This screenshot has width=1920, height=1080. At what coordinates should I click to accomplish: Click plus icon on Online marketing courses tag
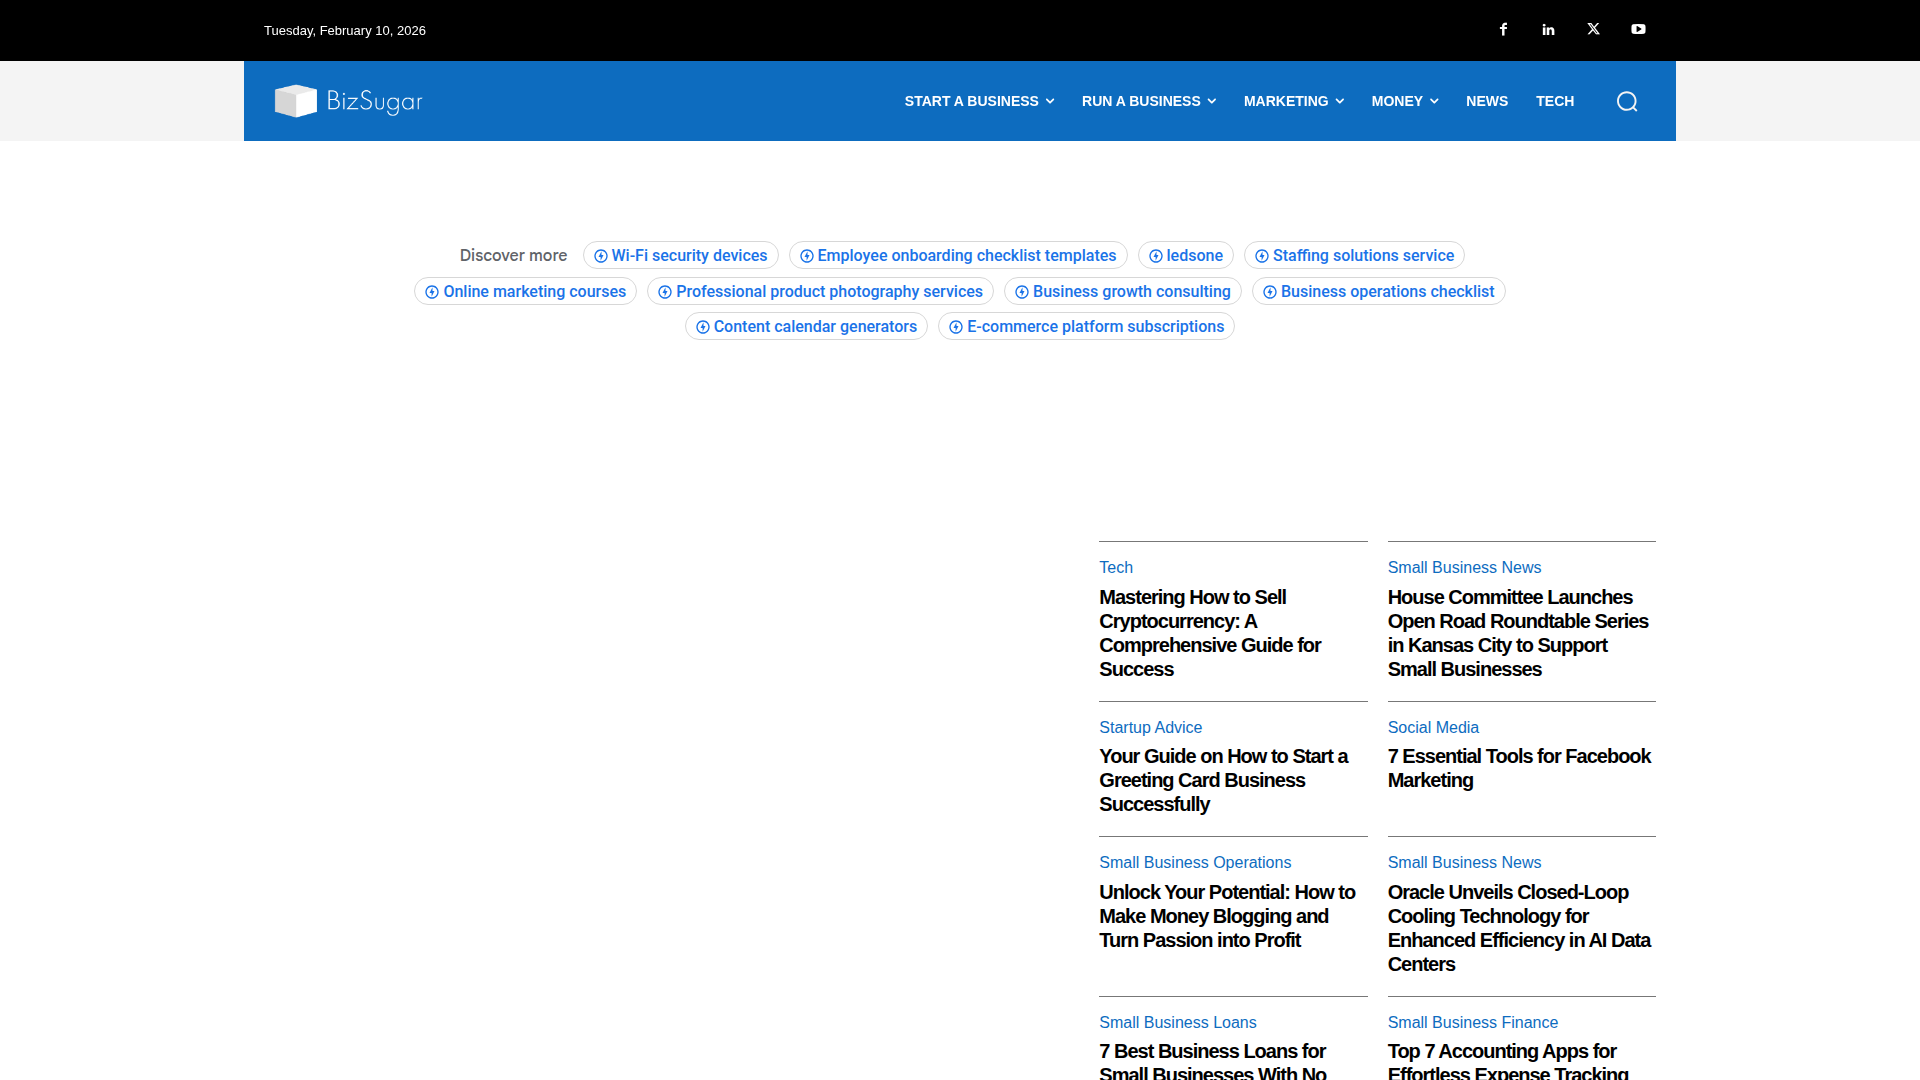[431, 291]
